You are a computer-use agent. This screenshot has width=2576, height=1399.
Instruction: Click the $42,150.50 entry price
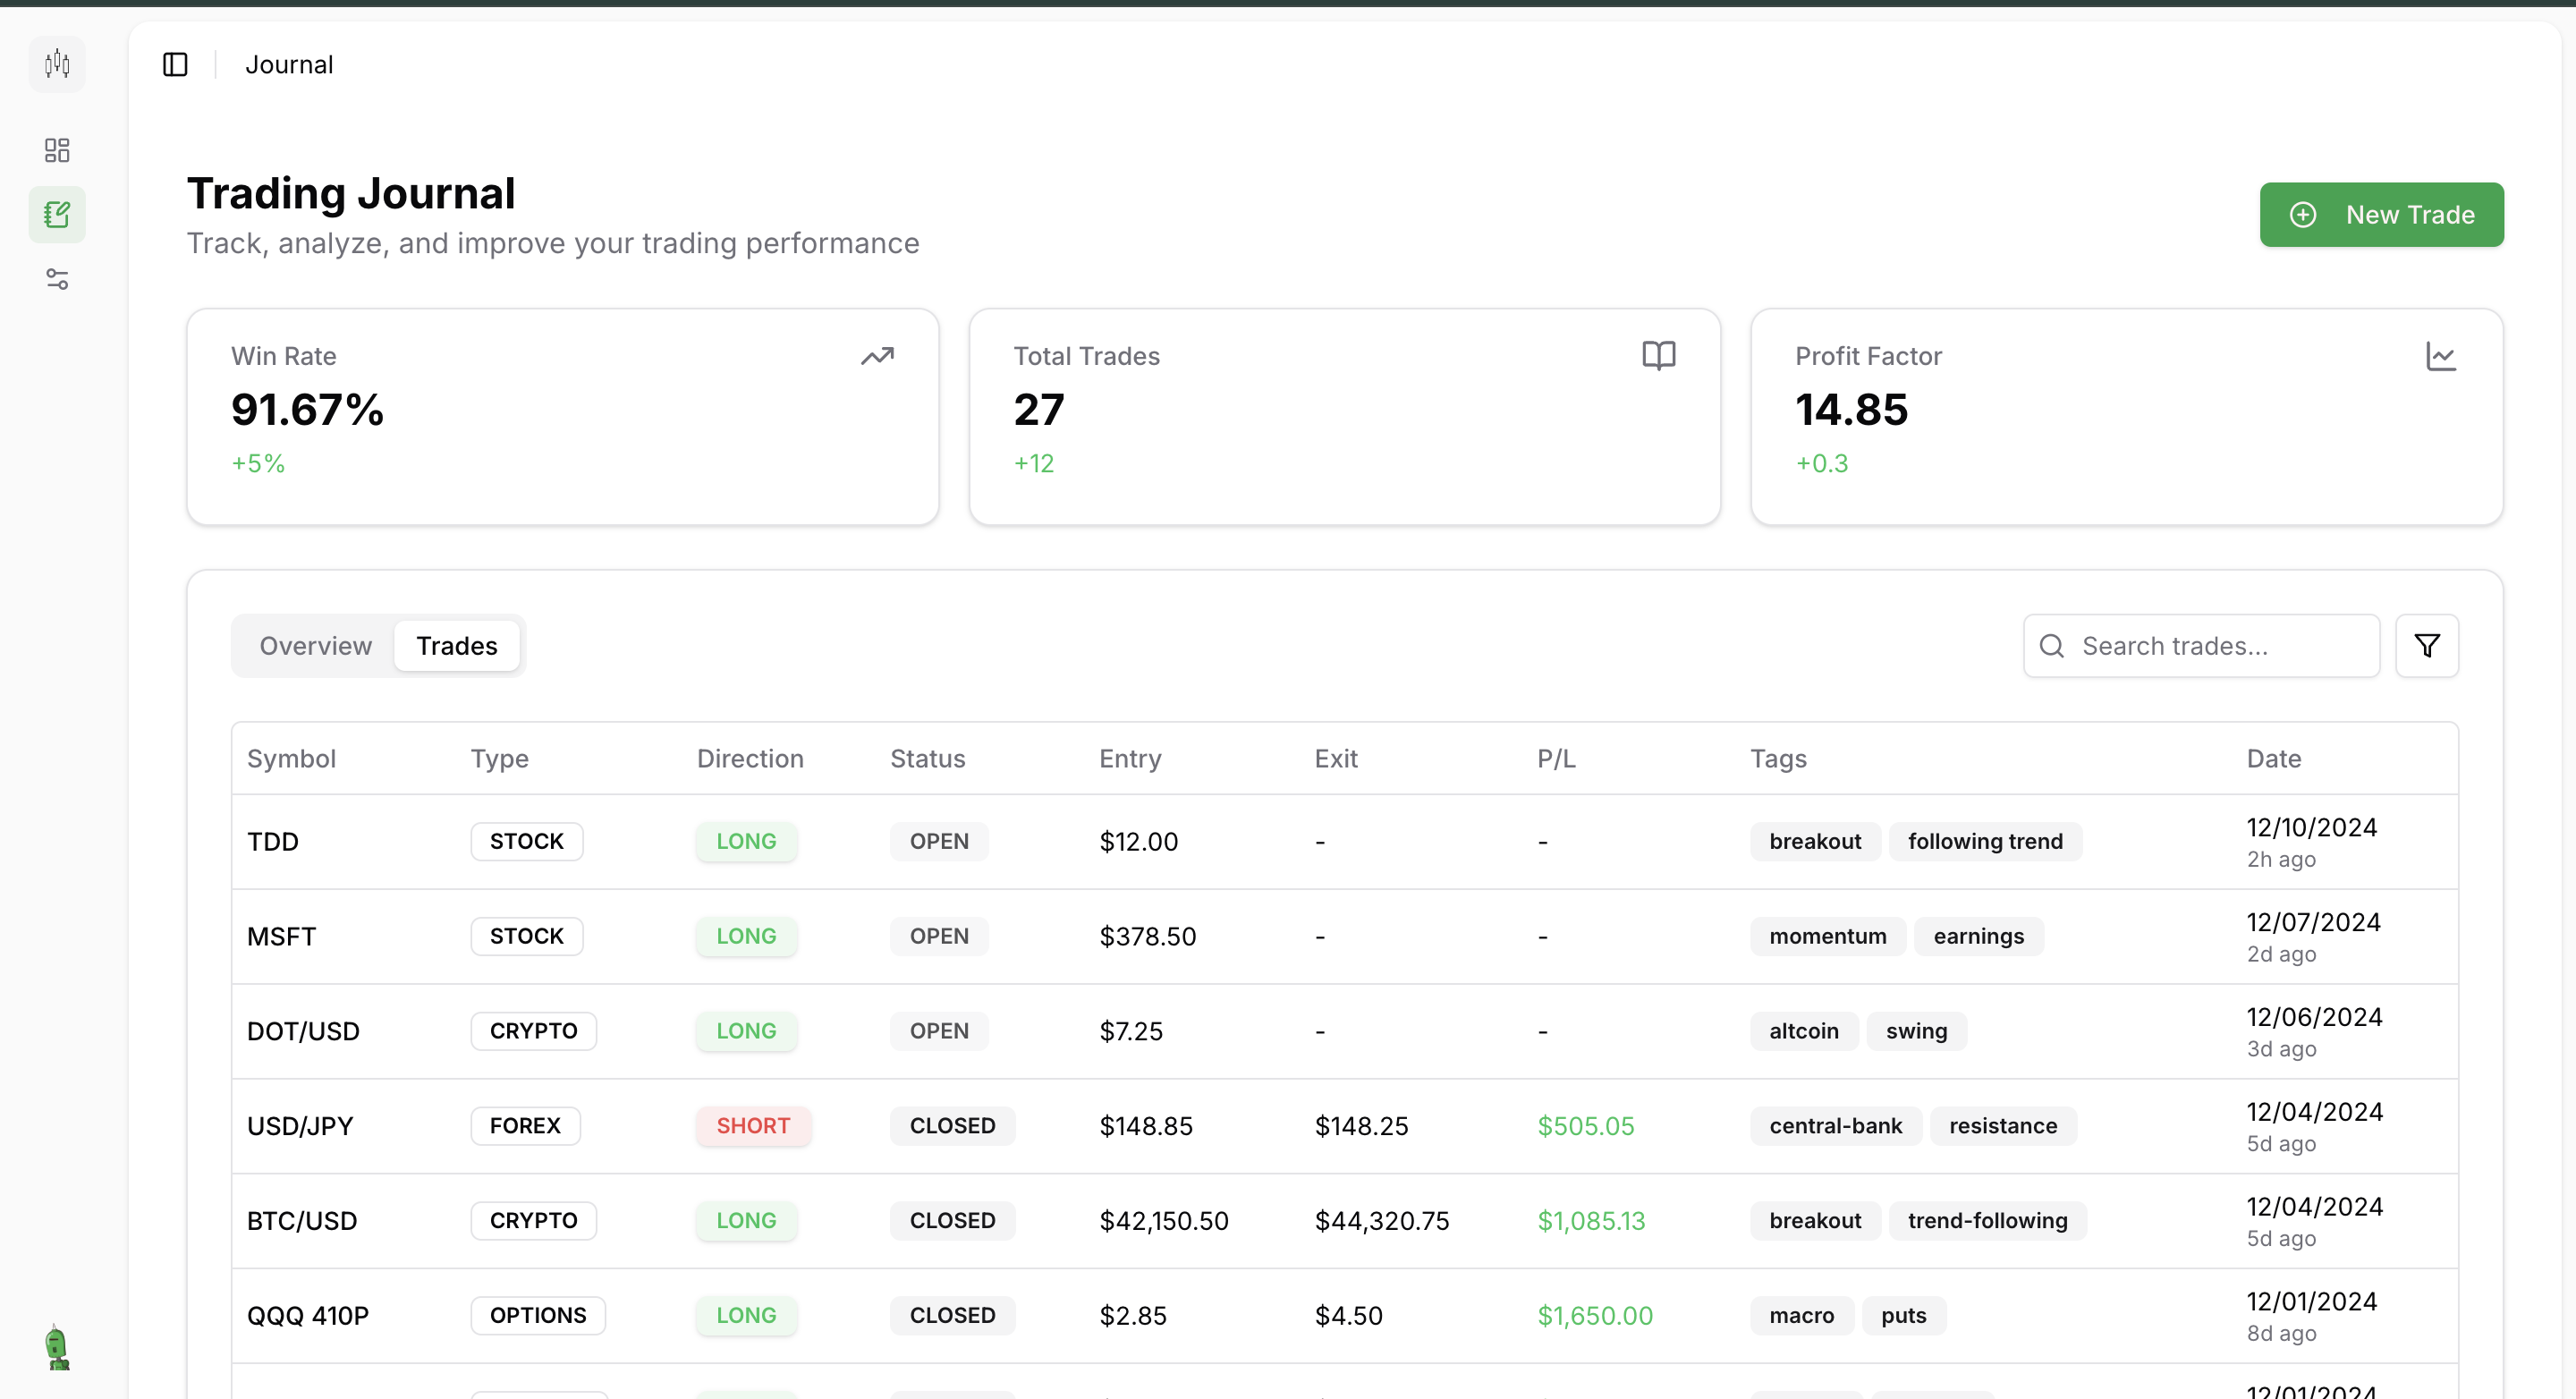(1164, 1221)
